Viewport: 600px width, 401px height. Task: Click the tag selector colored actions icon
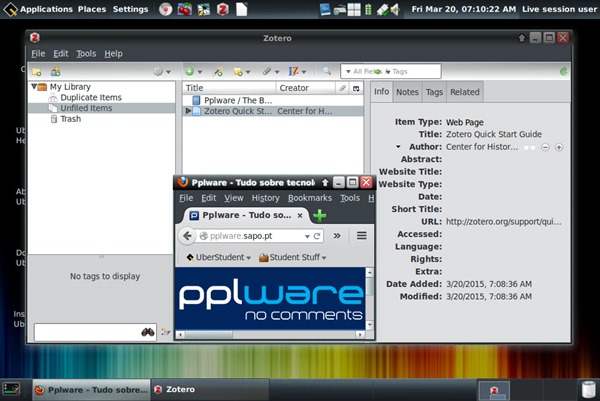click(x=166, y=332)
